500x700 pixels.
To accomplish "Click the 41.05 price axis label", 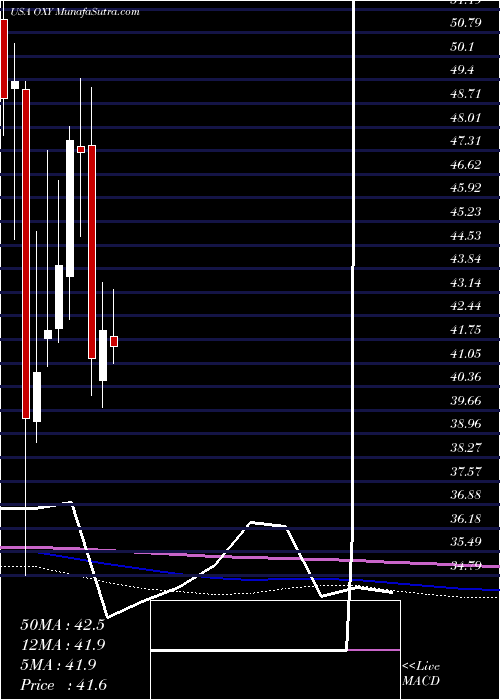I will click(466, 354).
